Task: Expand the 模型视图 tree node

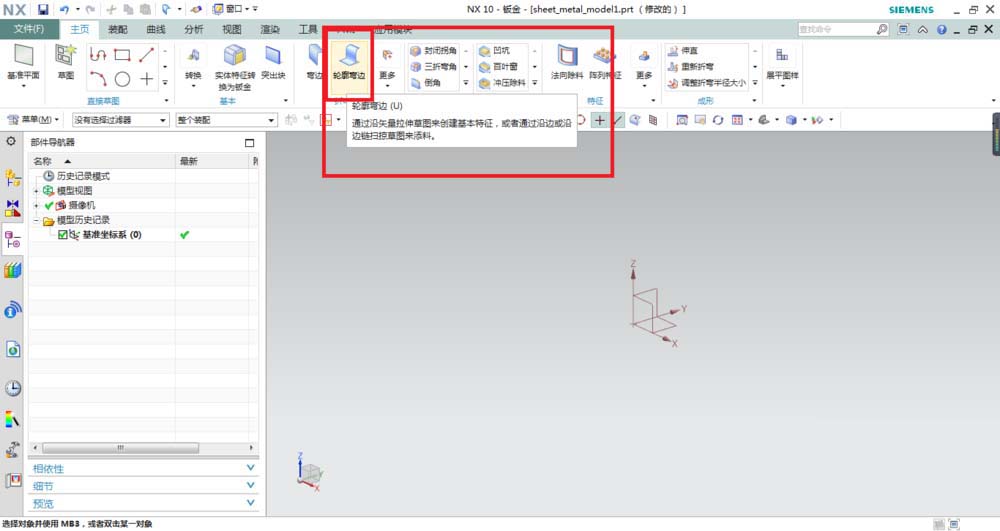Action: (36, 191)
